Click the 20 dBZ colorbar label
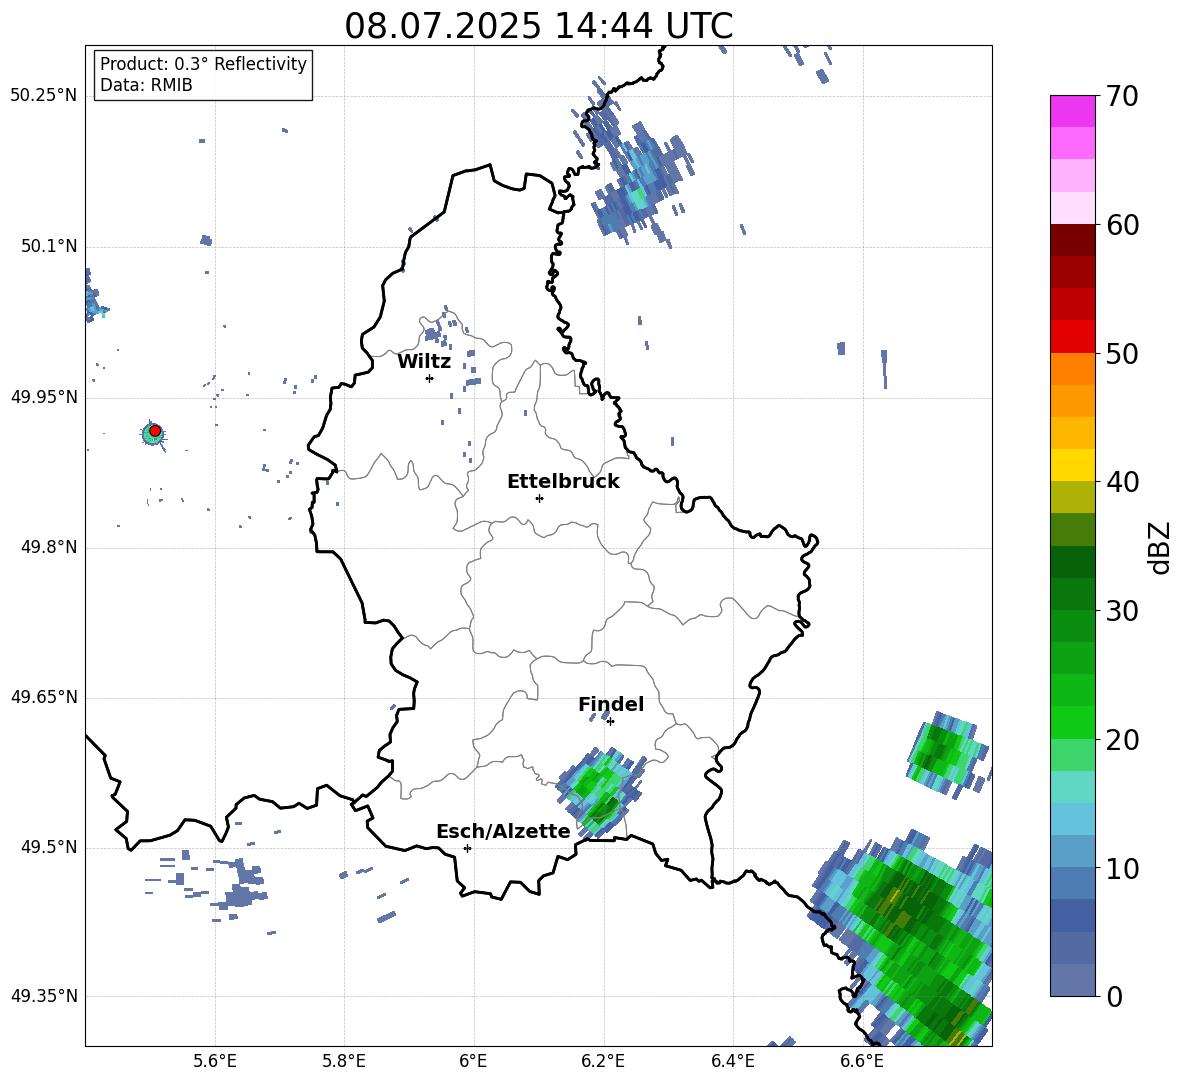 [1121, 740]
